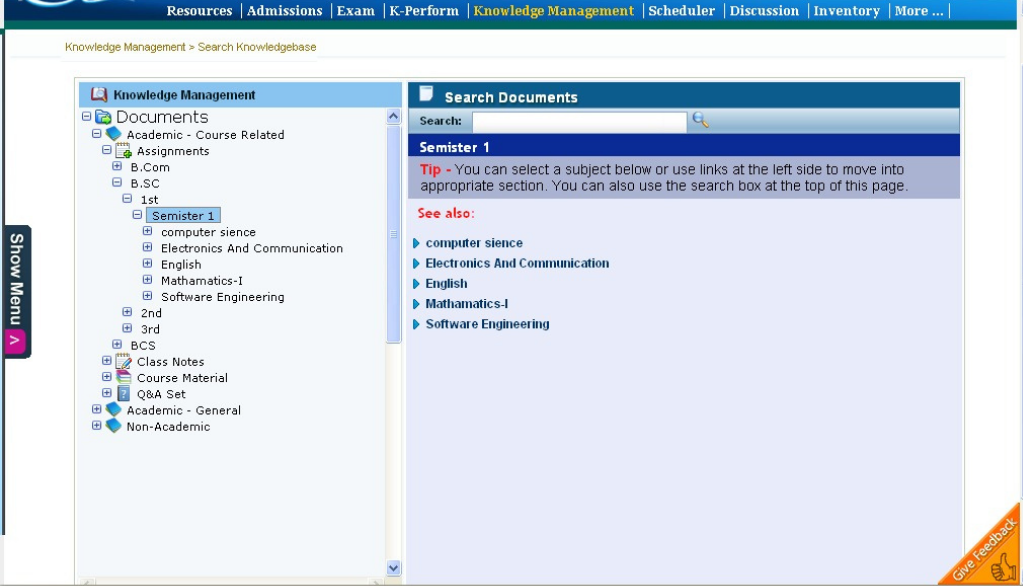Click the Knowledge Management panel header icon

(99, 95)
